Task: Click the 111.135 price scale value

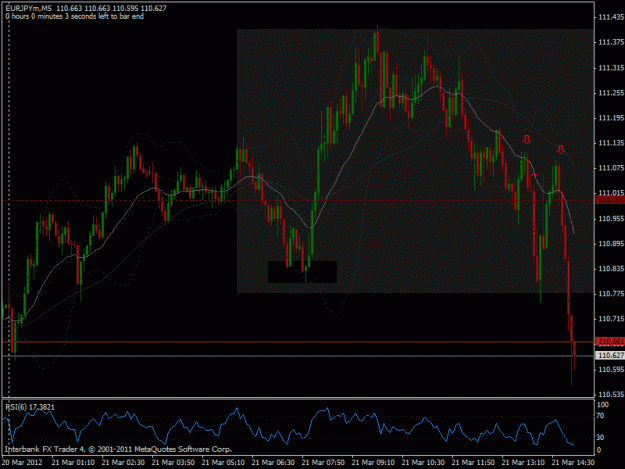Action: 611,143
